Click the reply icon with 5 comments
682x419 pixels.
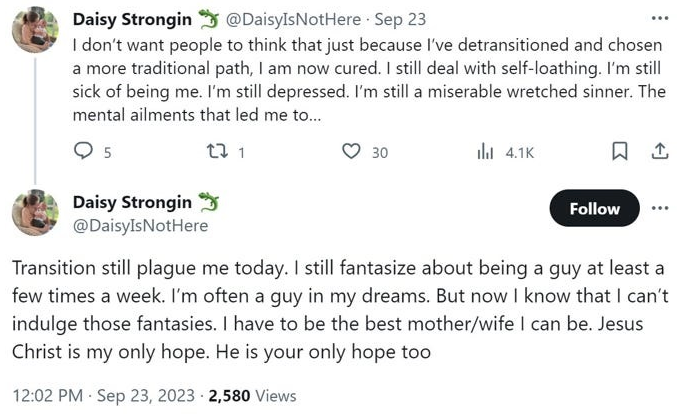coord(83,151)
